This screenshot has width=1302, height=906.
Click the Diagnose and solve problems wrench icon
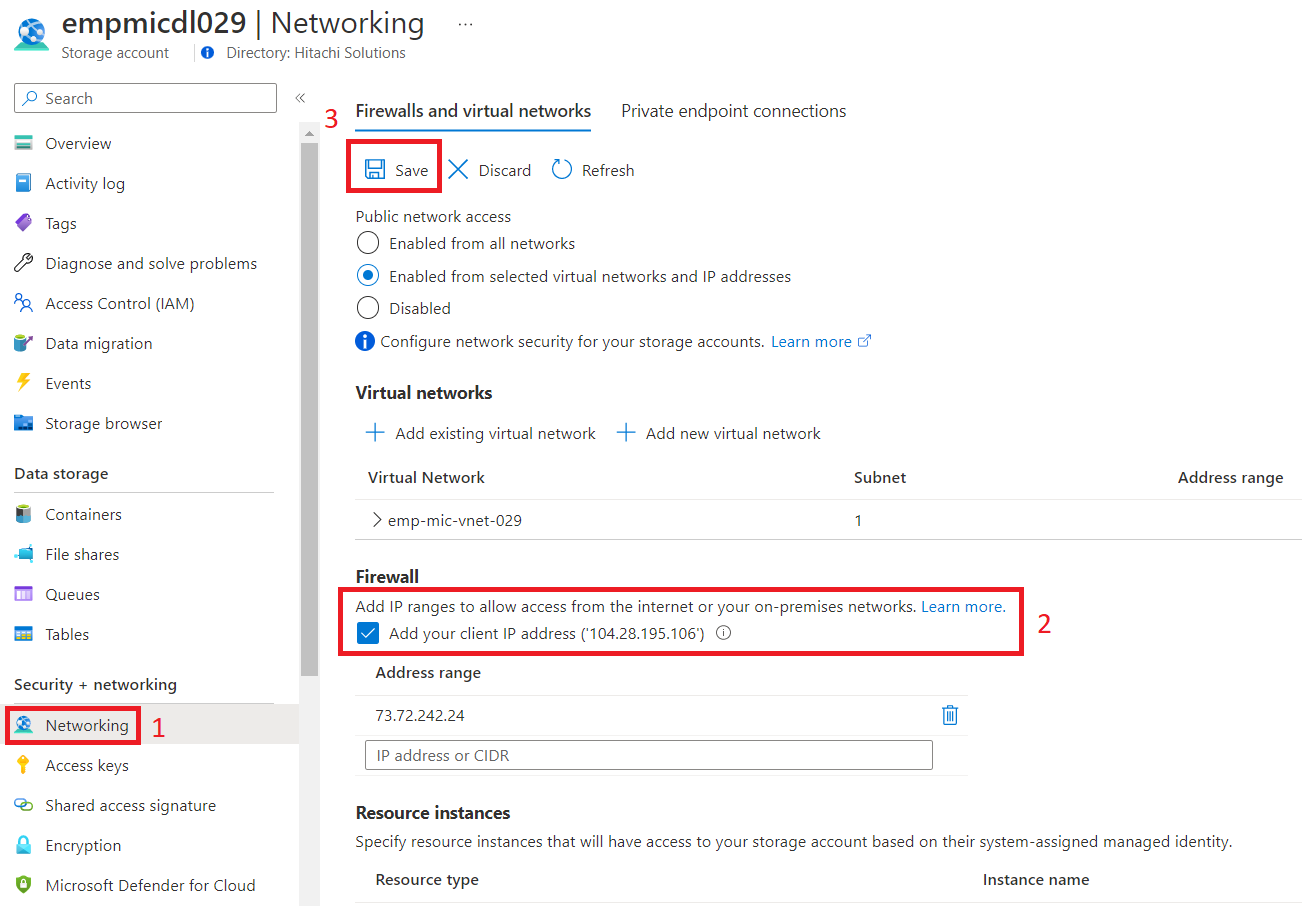pyautogui.click(x=24, y=263)
